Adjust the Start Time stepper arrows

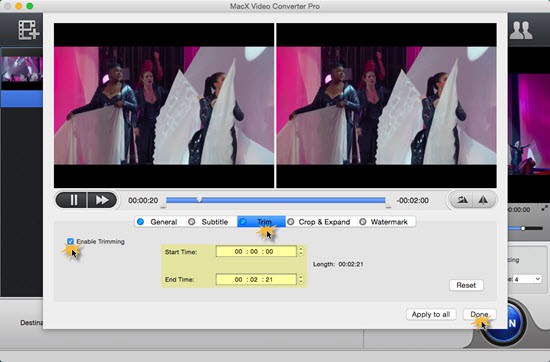coord(301,251)
